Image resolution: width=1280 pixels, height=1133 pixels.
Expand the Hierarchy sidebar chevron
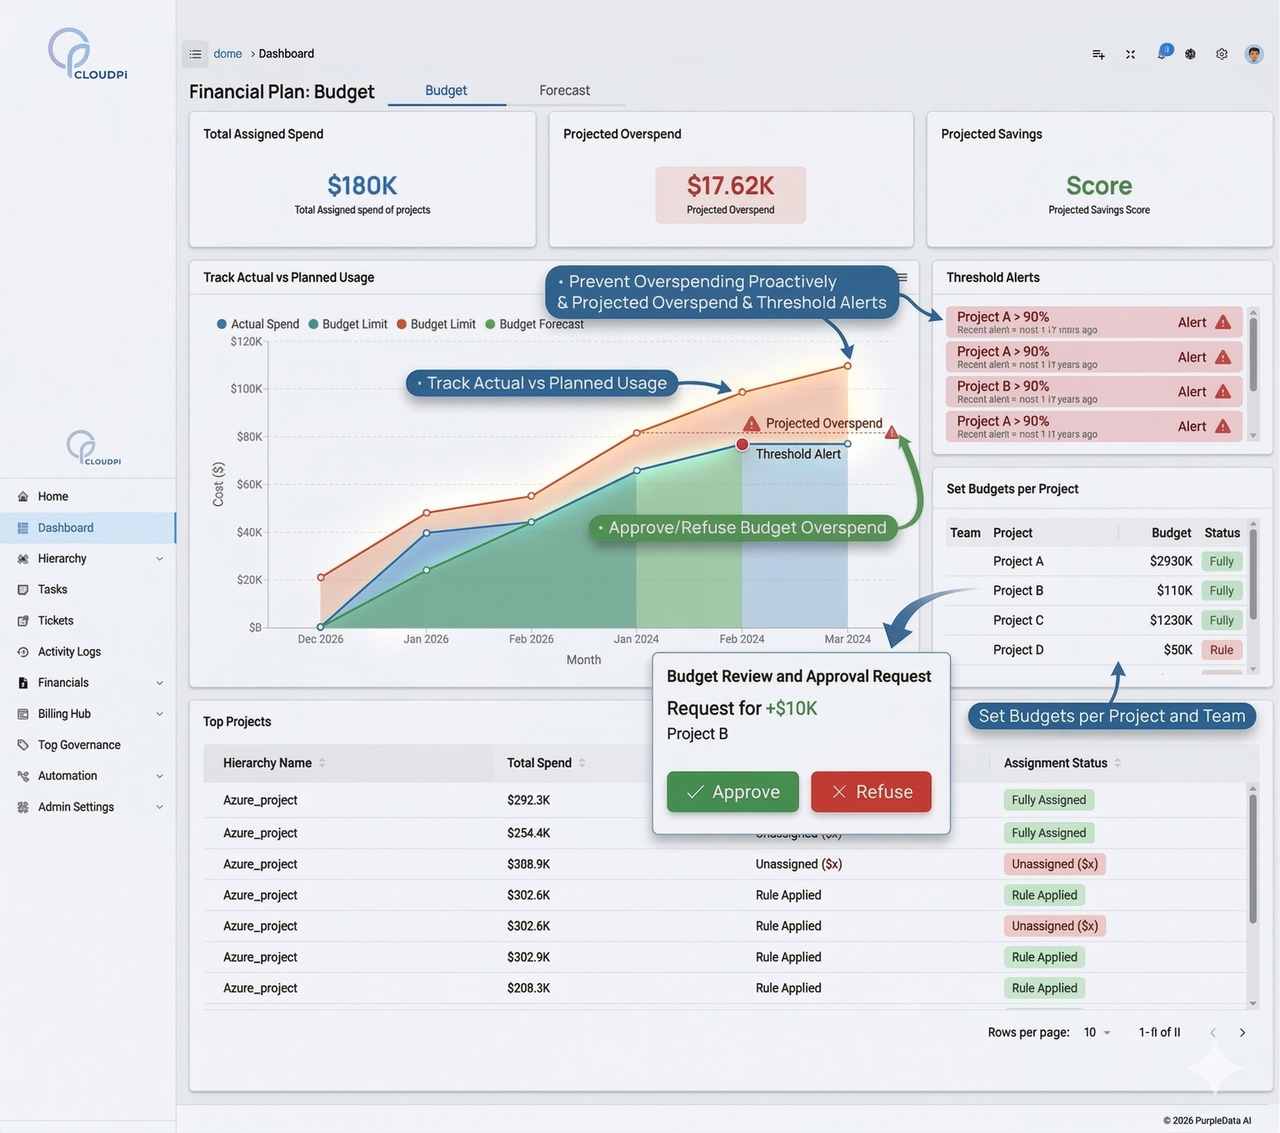(x=159, y=559)
